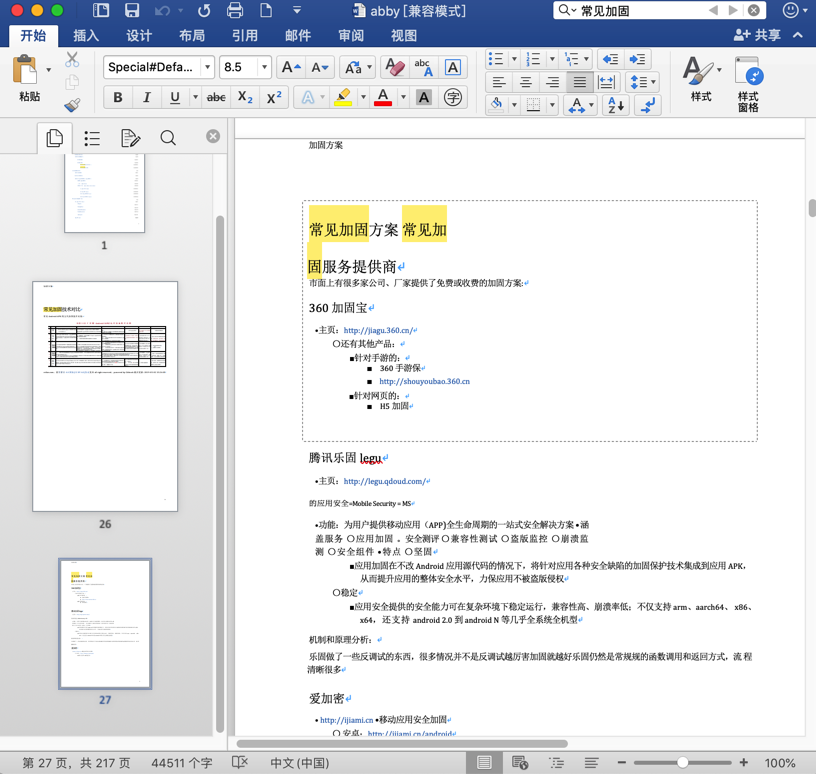
Task: Open the http://legu.qdoud.com/ link
Action: click(x=385, y=481)
